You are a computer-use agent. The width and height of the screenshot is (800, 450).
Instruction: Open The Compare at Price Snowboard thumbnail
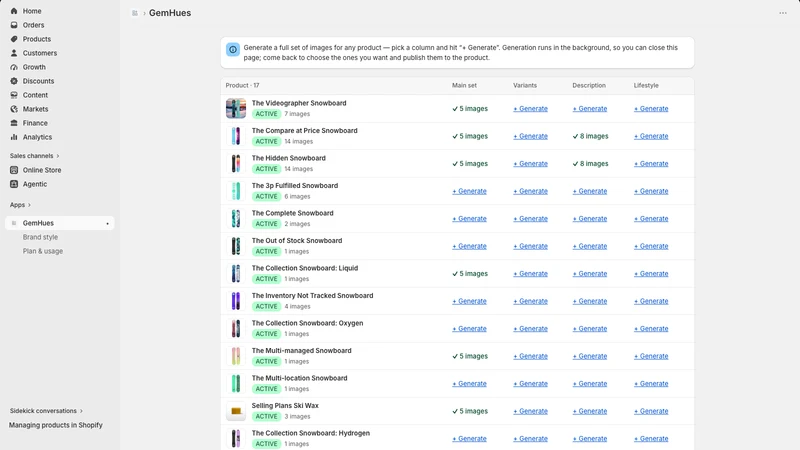coord(236,136)
